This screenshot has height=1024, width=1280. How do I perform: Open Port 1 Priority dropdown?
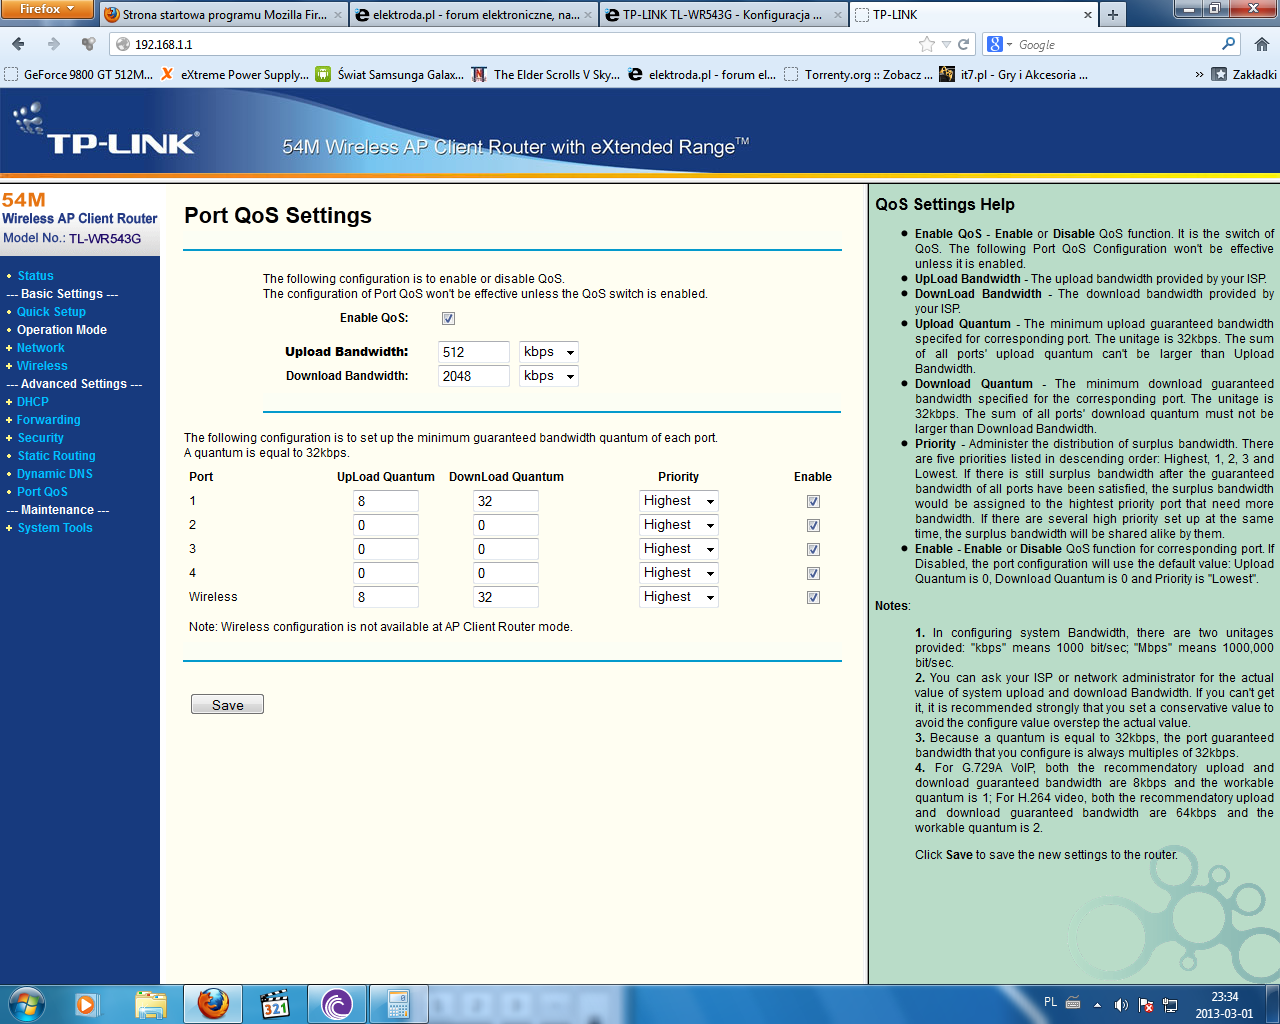tap(679, 501)
